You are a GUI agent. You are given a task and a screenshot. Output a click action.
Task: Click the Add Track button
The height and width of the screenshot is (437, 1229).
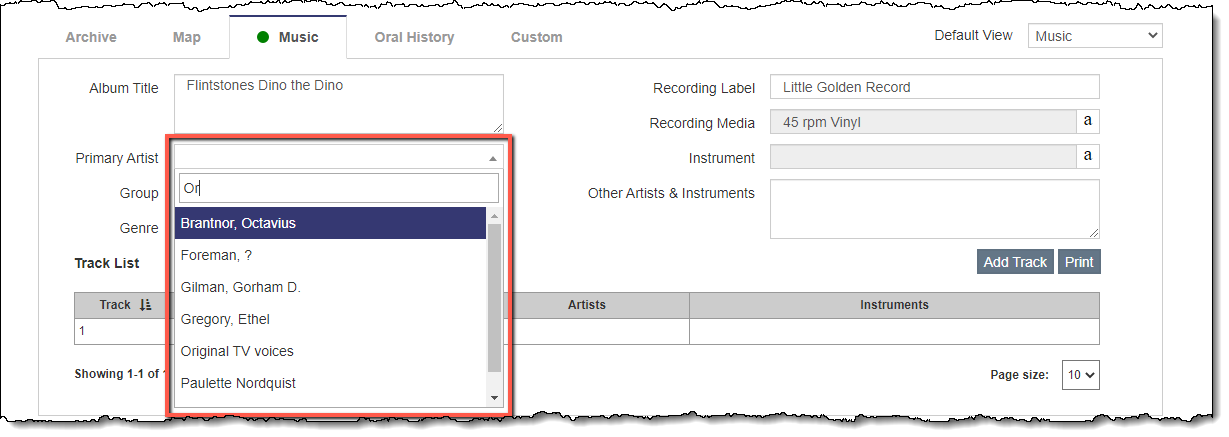click(1014, 262)
